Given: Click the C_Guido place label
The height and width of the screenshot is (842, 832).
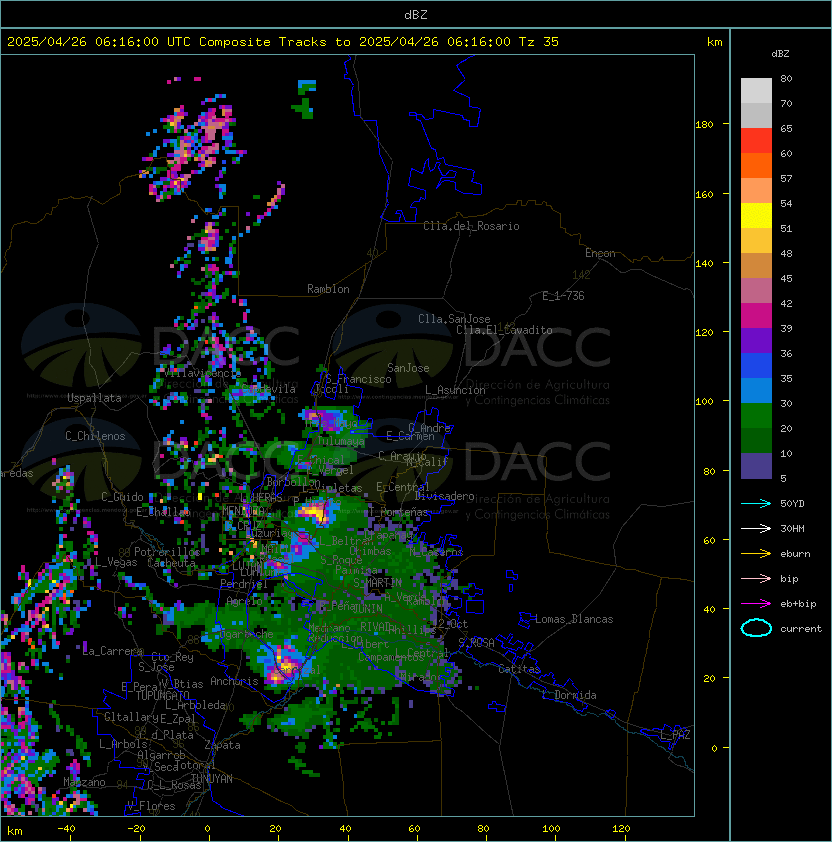Looking at the screenshot, I should click(122, 497).
